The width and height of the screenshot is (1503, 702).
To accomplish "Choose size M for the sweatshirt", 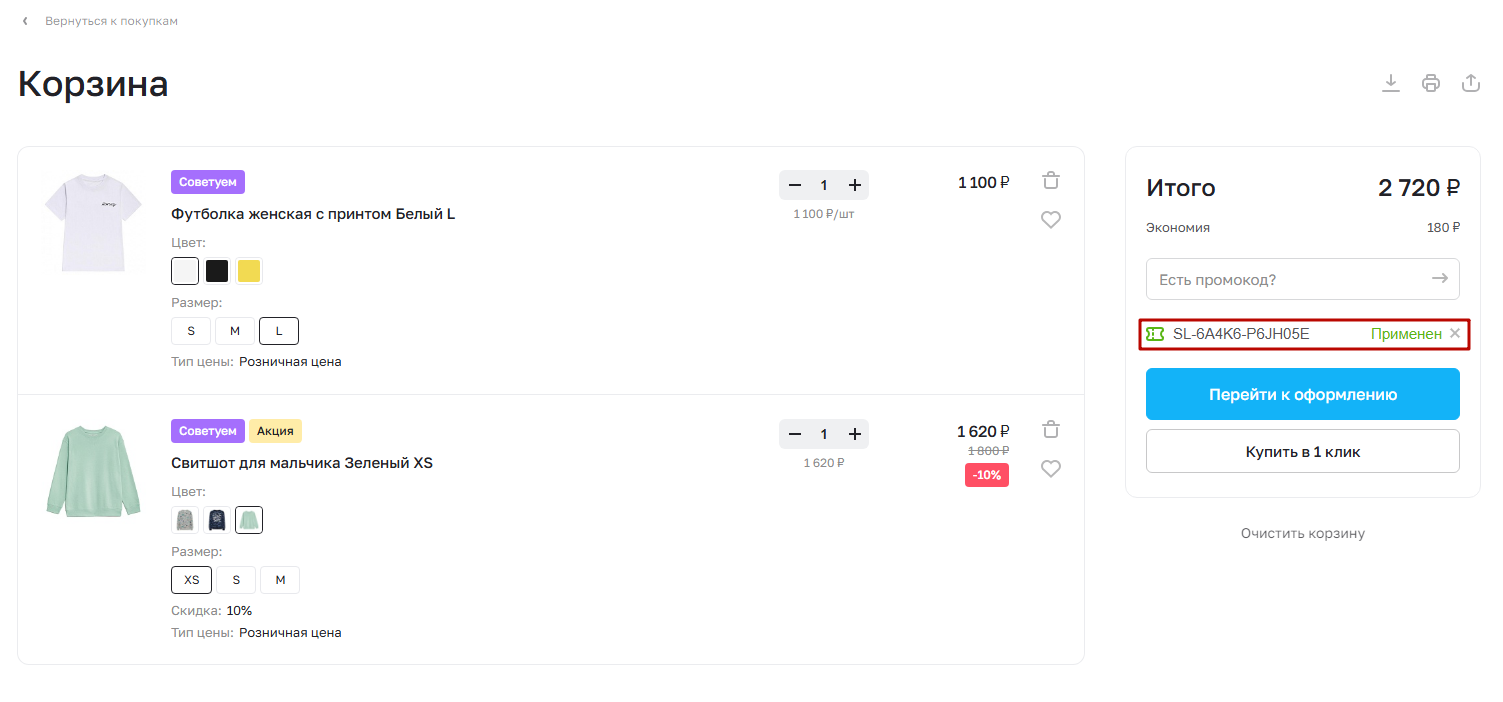I will (x=280, y=580).
